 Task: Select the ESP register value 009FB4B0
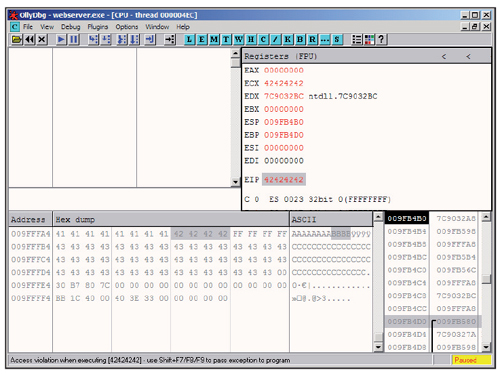[284, 122]
